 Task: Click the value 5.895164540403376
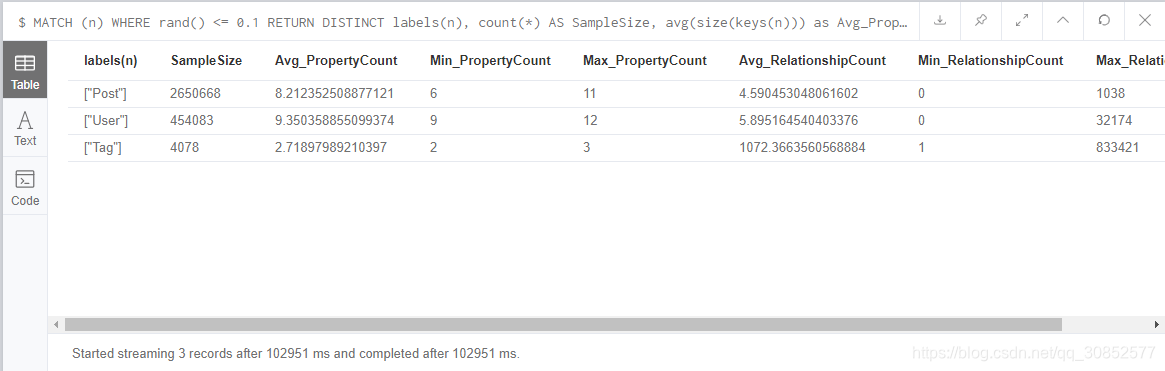[x=799, y=120]
